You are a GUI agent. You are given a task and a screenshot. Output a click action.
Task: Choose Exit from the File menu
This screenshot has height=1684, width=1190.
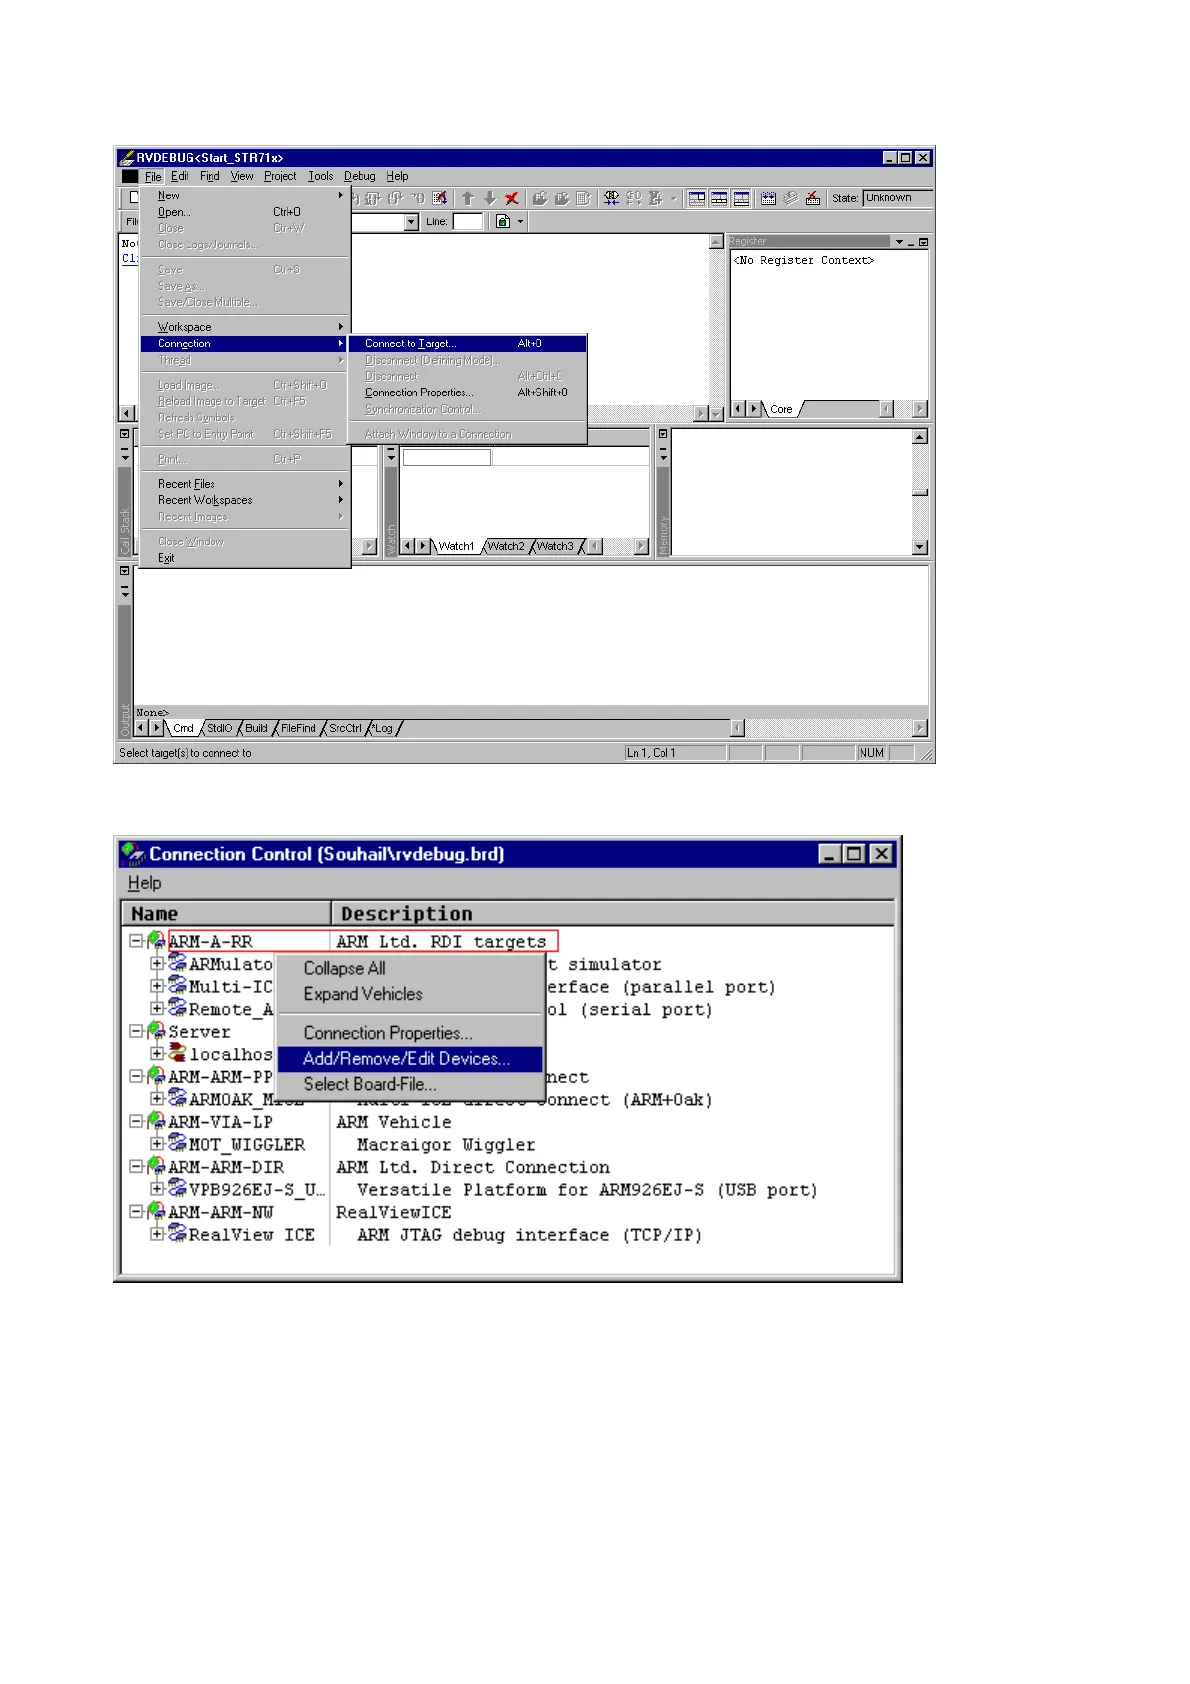tap(246, 558)
